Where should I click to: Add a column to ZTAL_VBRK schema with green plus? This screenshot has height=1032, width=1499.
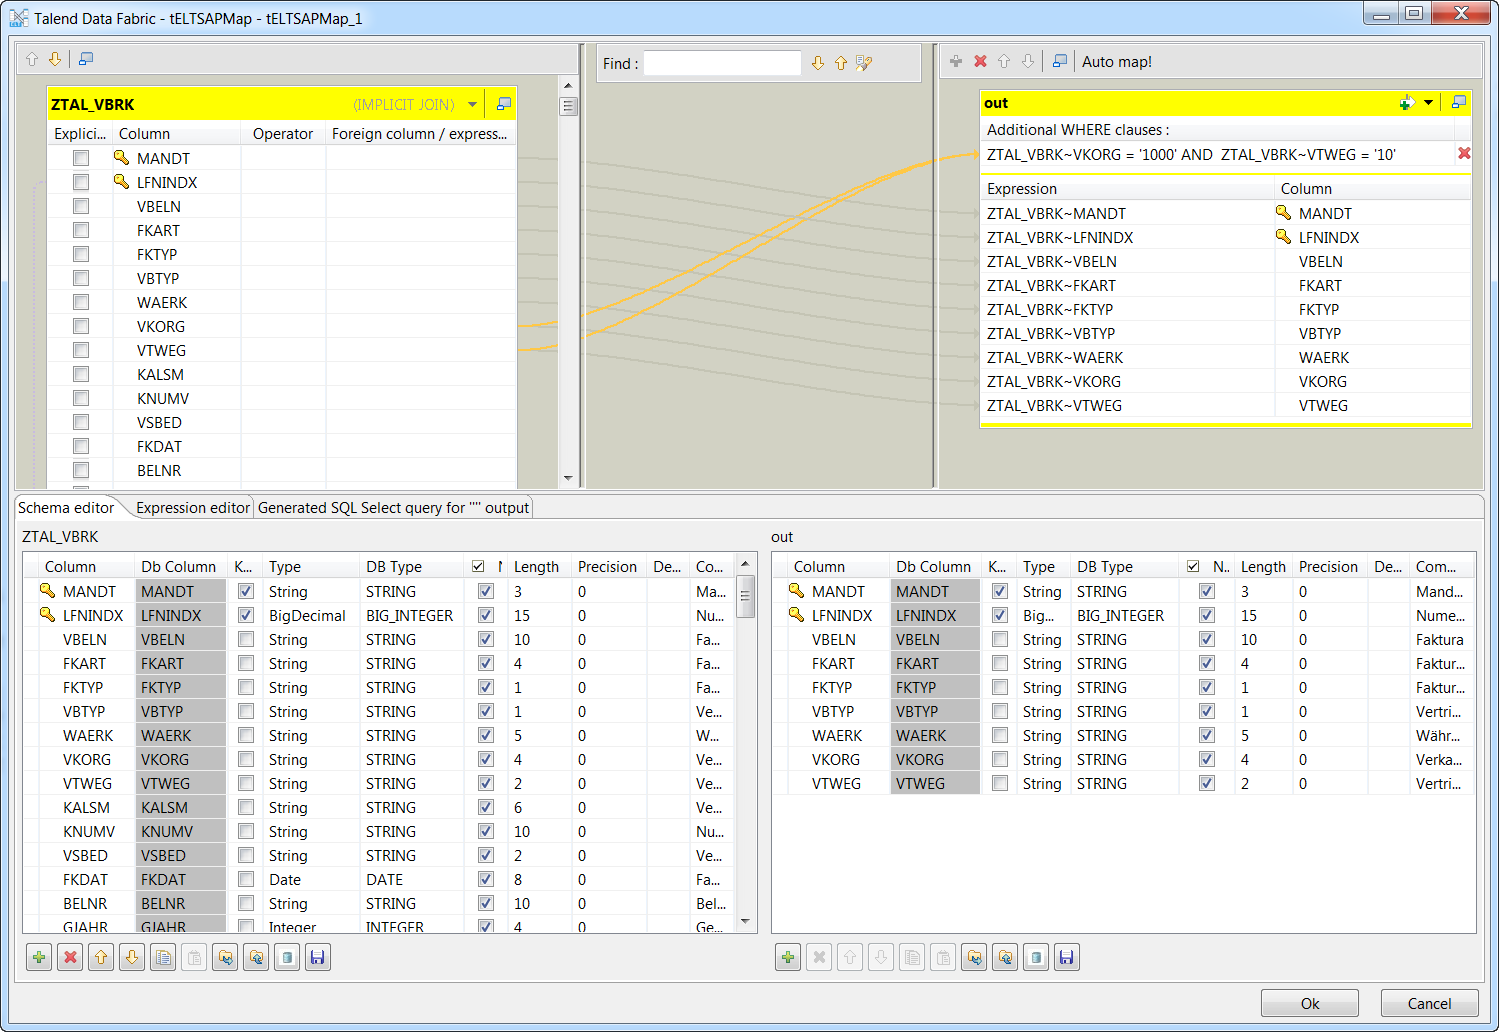[38, 957]
